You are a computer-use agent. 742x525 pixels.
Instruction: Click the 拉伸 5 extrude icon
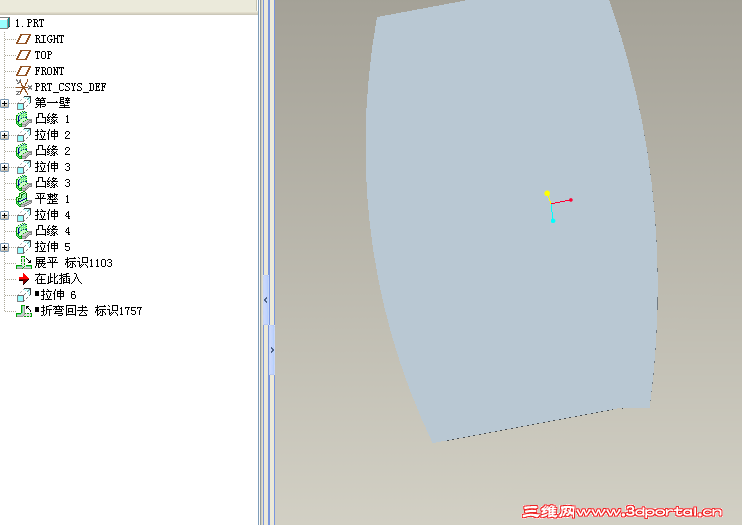24,247
